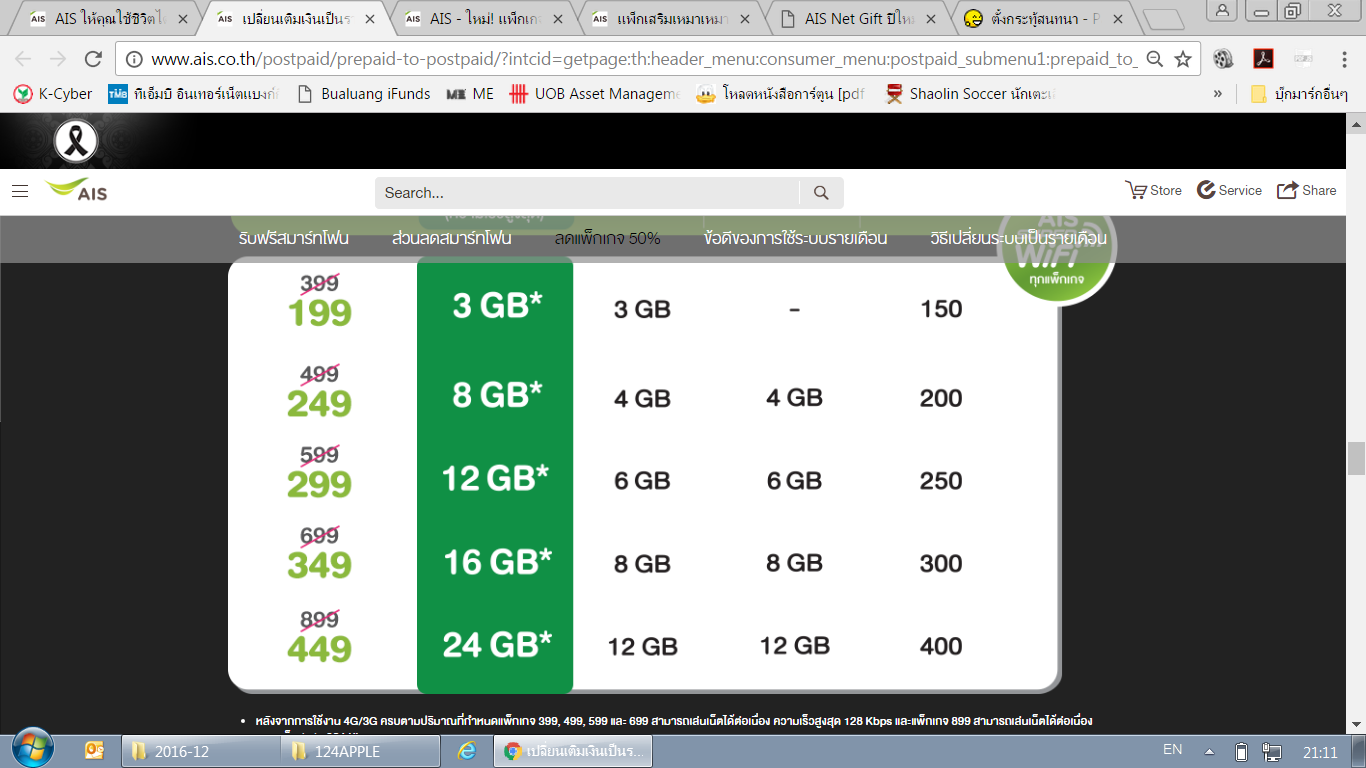Close the first AIS browser tab
The height and width of the screenshot is (768, 1366).
(182, 19)
